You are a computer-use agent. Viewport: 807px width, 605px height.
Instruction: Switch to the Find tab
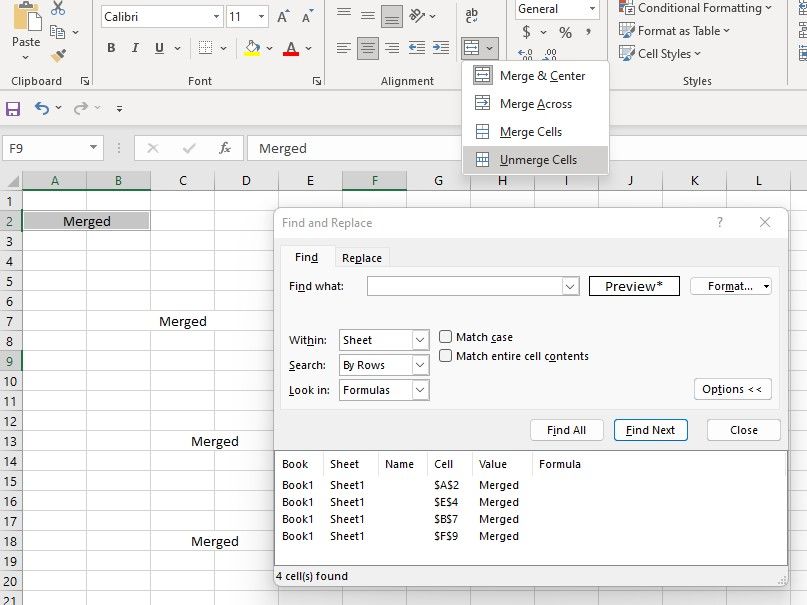click(x=306, y=257)
